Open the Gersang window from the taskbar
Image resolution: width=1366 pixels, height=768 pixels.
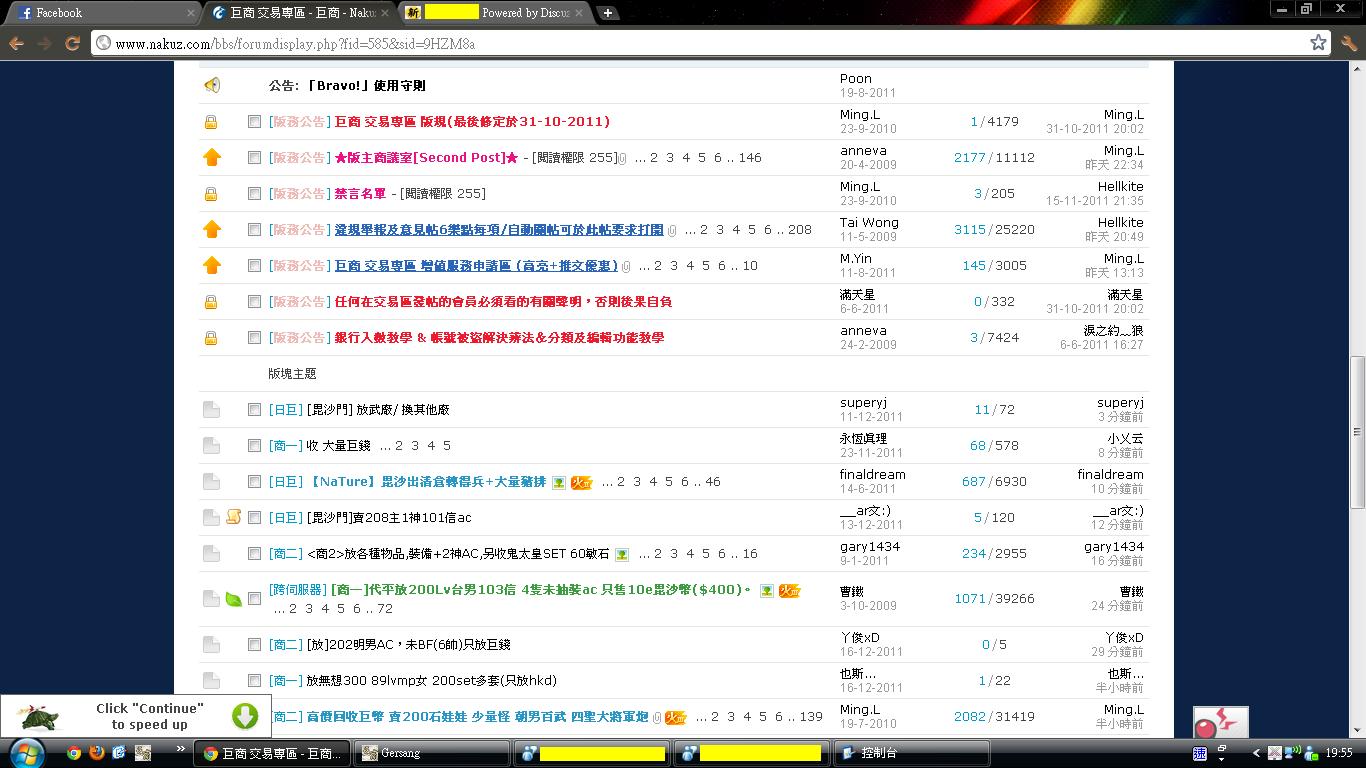[x=432, y=753]
